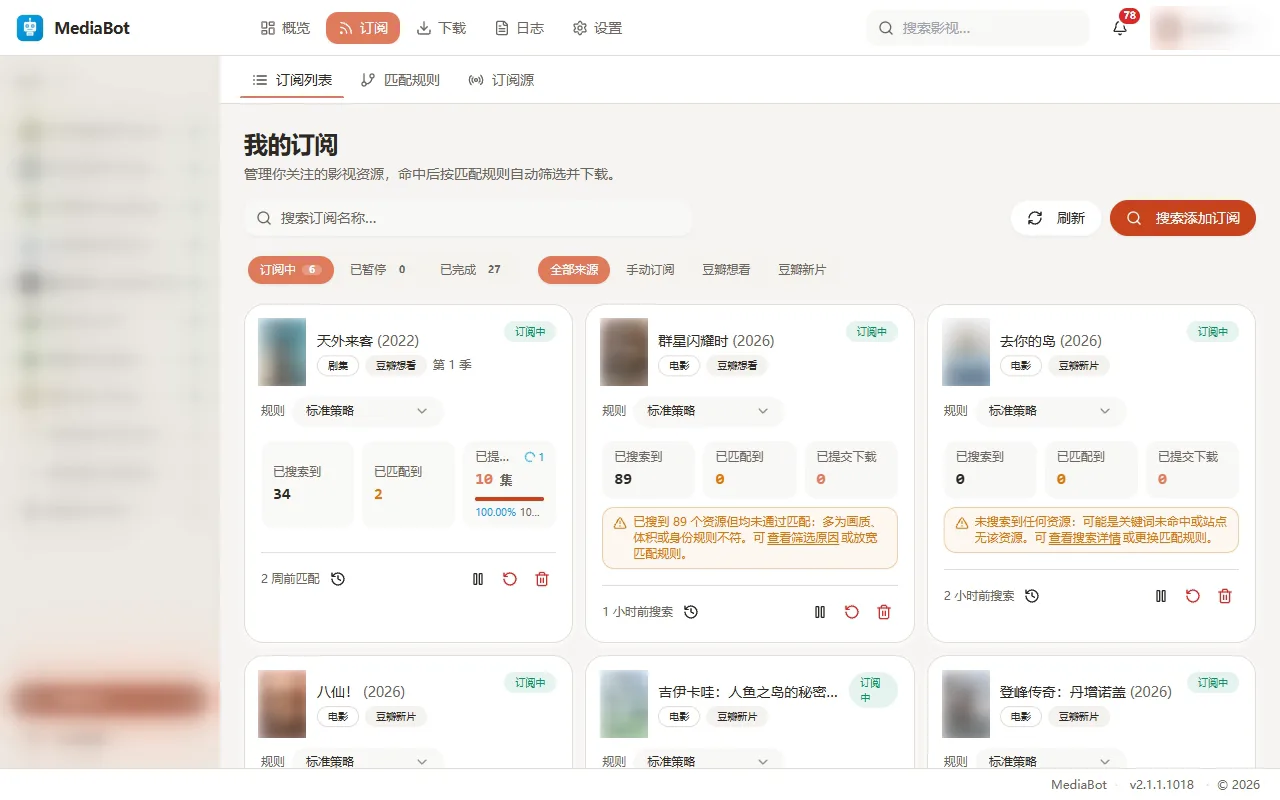The image size is (1280, 800).
Task: Pause the 去你的鸟 subscription
Action: [1161, 596]
